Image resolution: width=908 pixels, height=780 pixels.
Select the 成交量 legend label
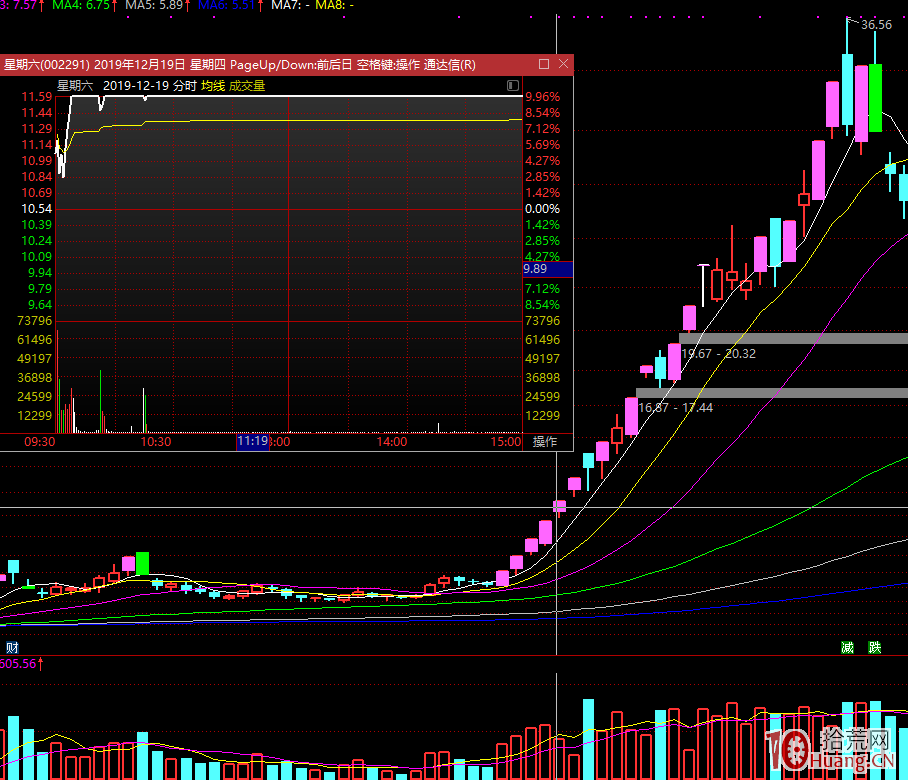click(x=247, y=86)
